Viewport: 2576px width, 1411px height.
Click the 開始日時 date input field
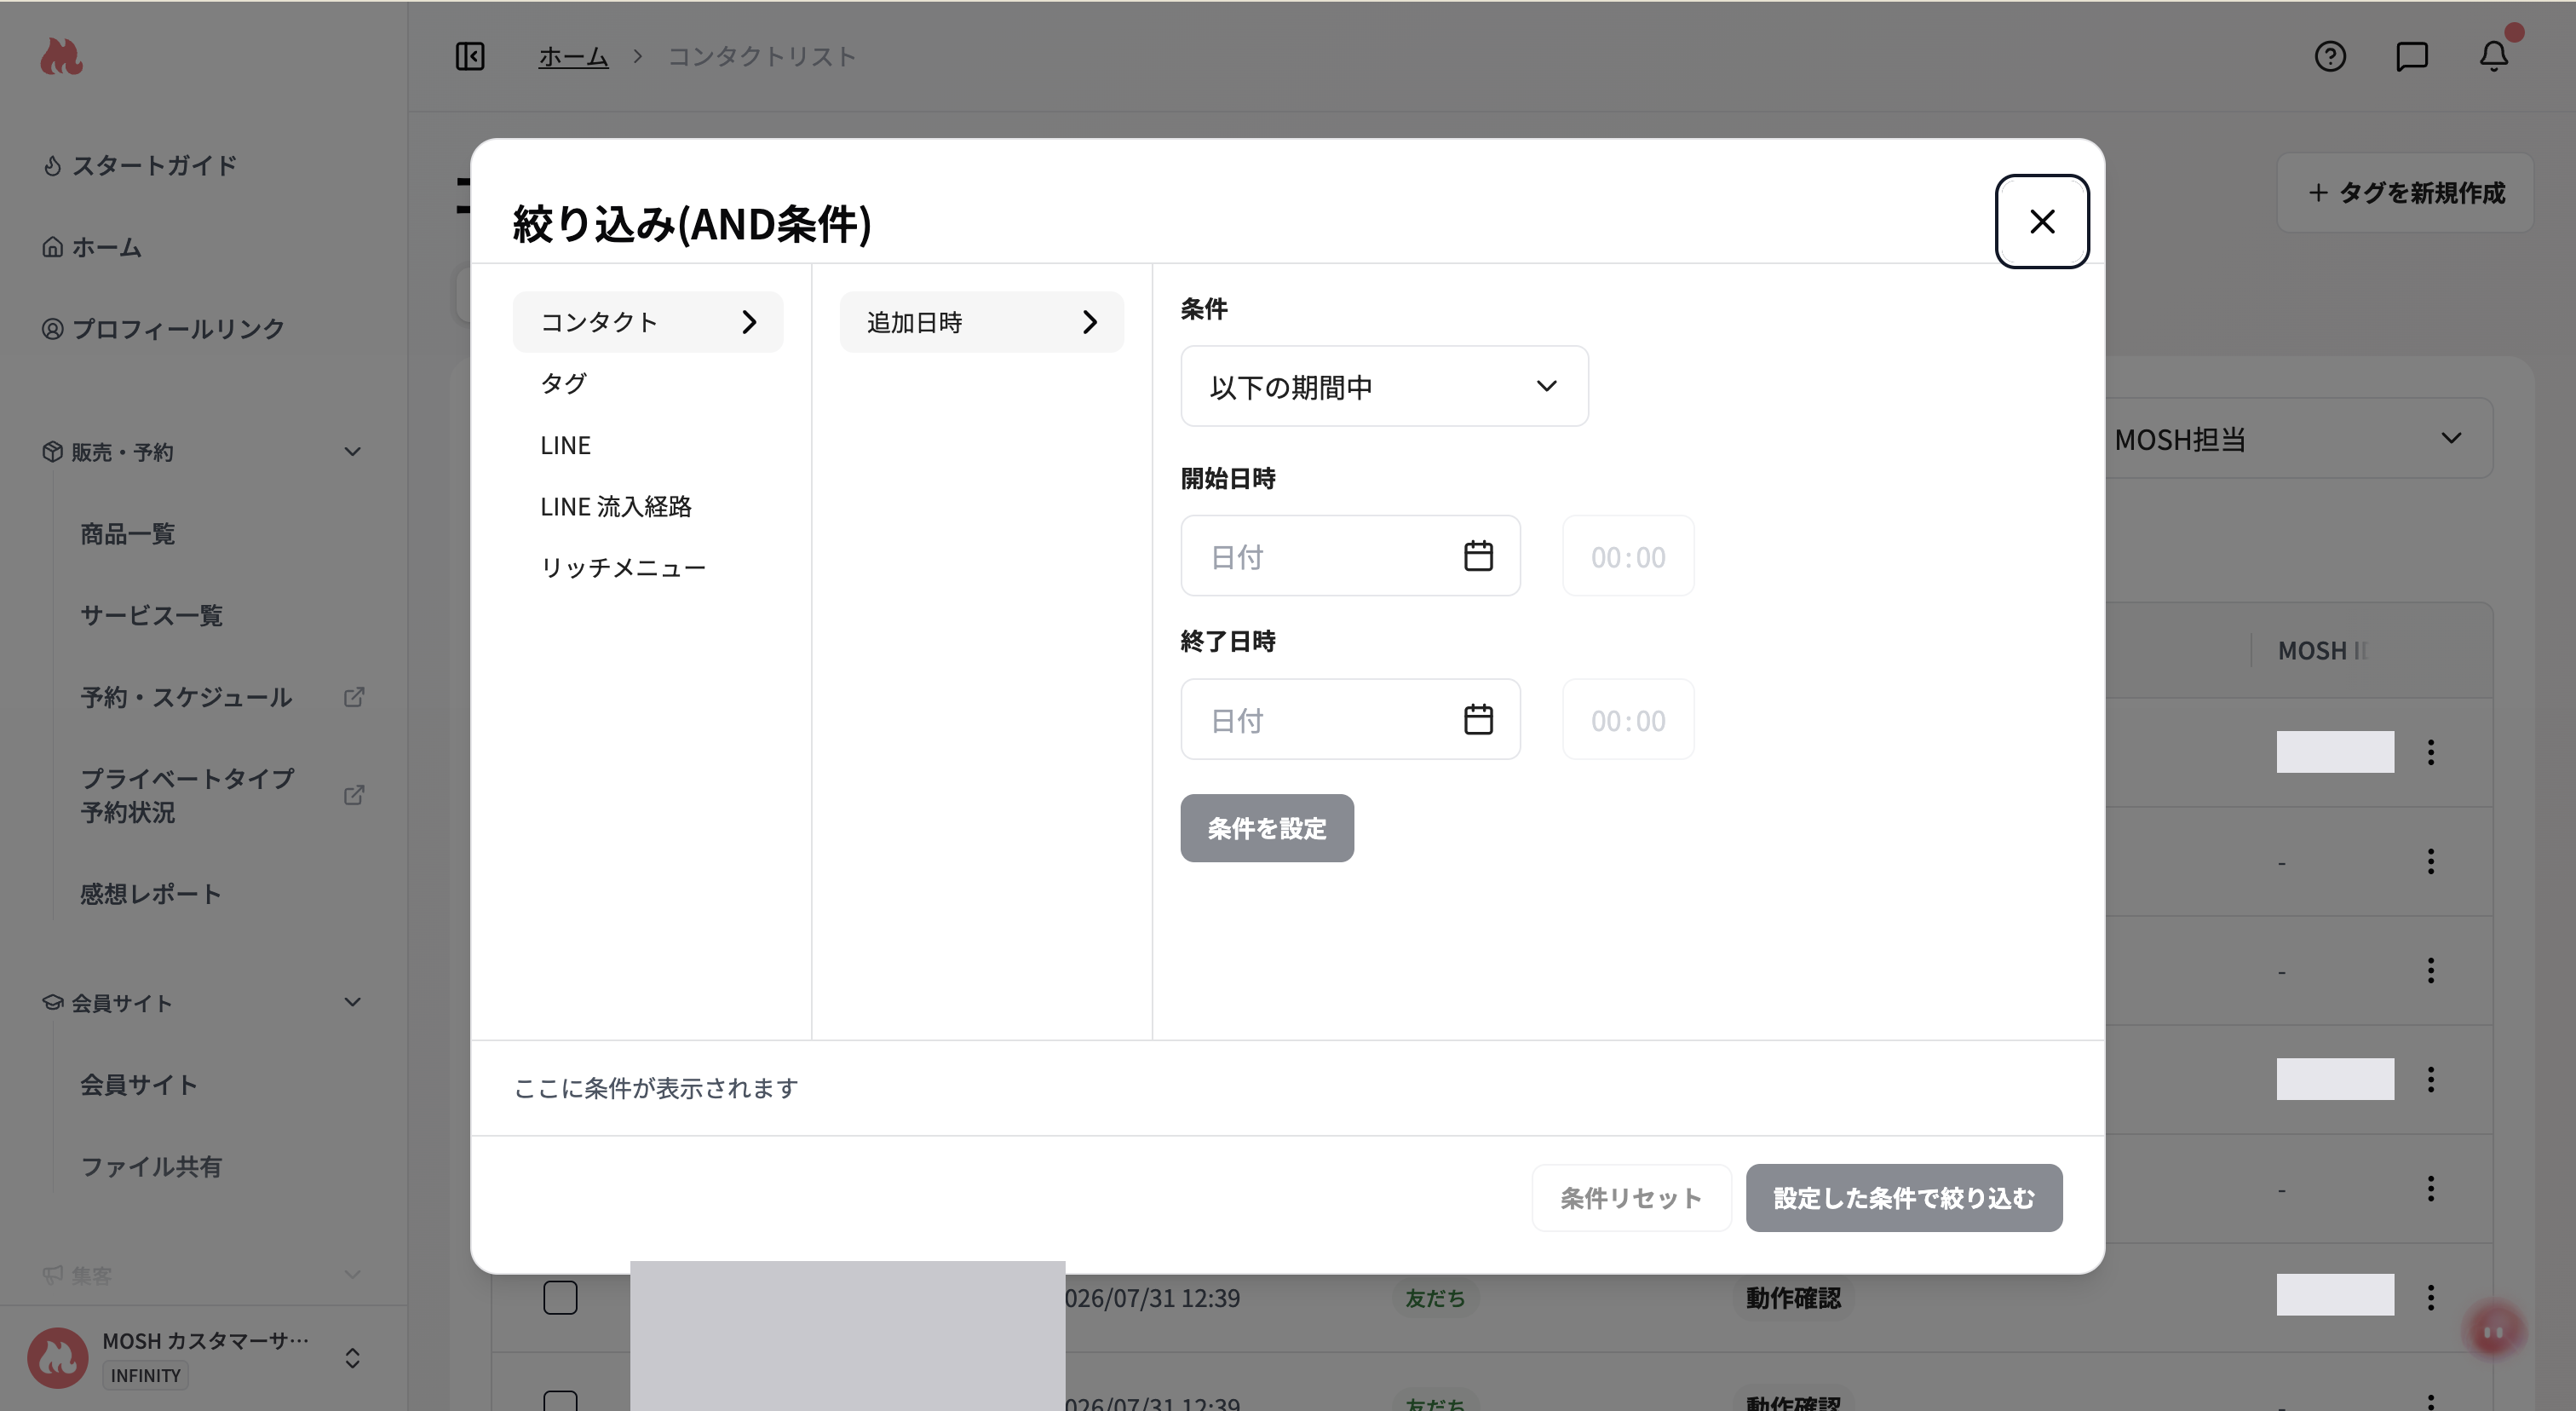pos(1350,556)
